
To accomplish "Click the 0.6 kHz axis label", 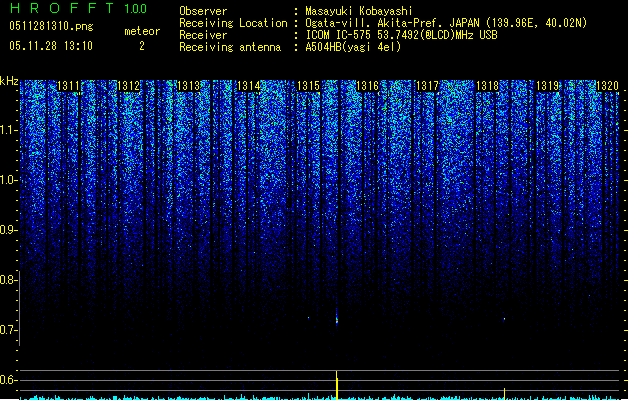I will [8, 380].
